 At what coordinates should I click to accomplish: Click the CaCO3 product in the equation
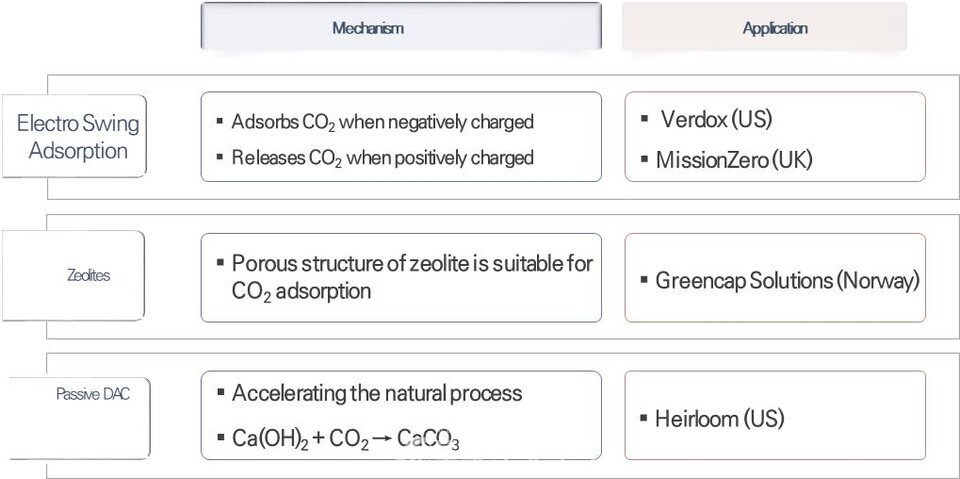pyautogui.click(x=428, y=438)
